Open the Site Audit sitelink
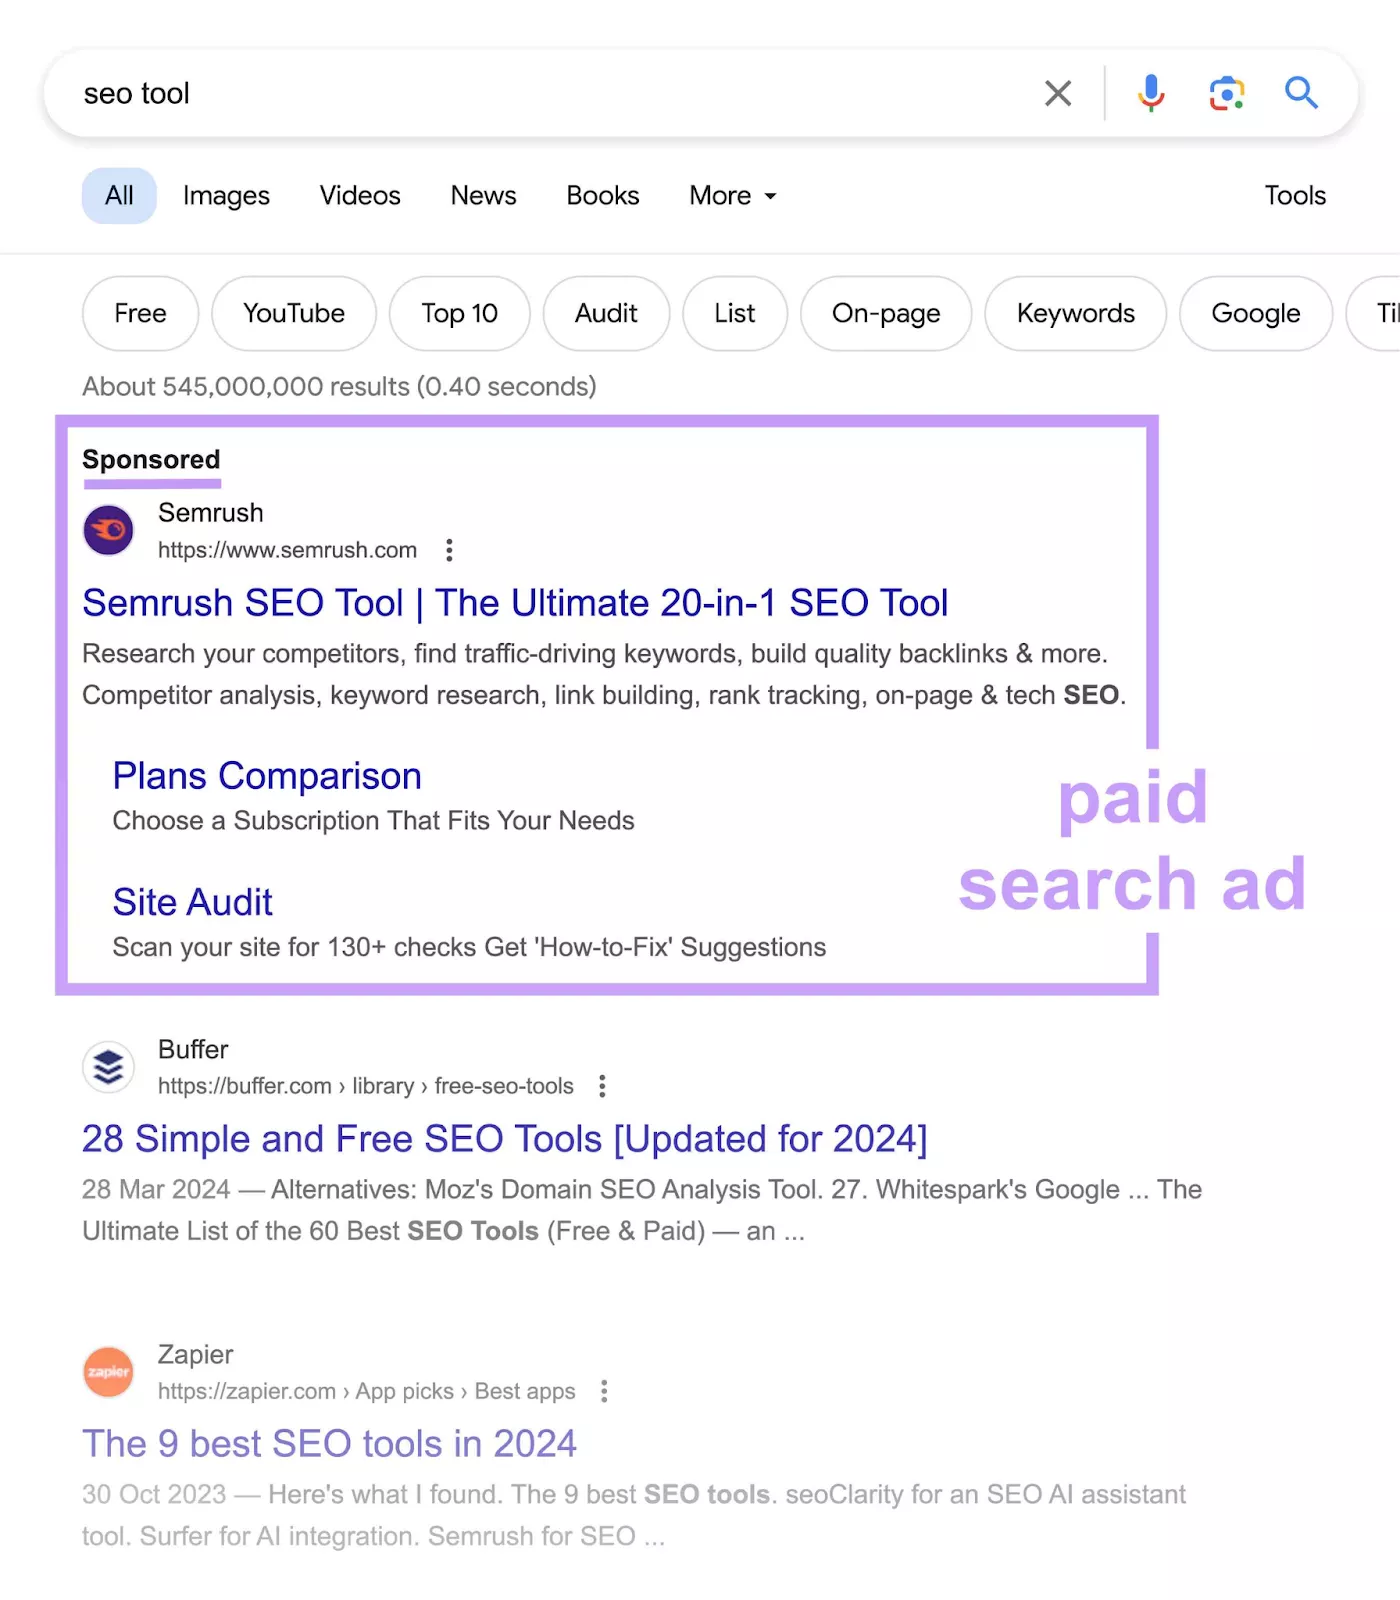This screenshot has height=1600, width=1400. coord(192,902)
